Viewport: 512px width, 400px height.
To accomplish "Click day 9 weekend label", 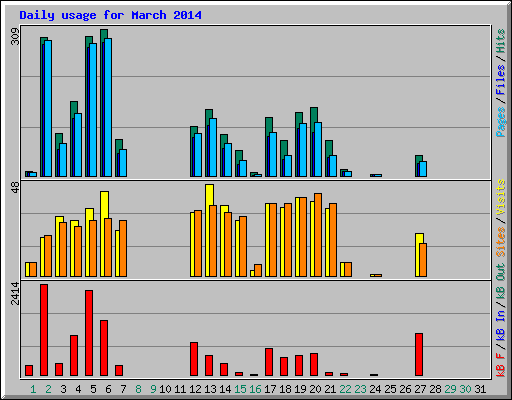I will (153, 389).
